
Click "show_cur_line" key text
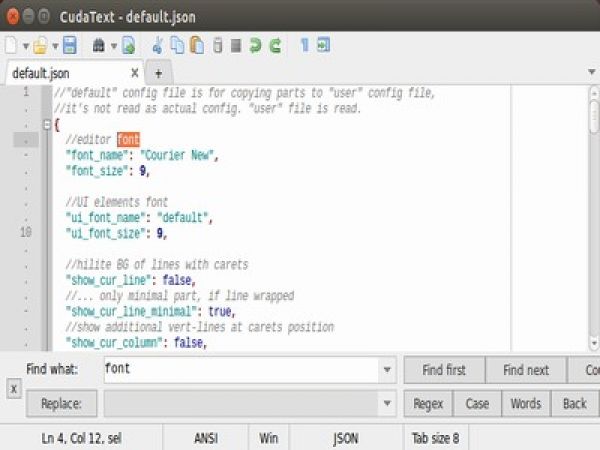(108, 280)
